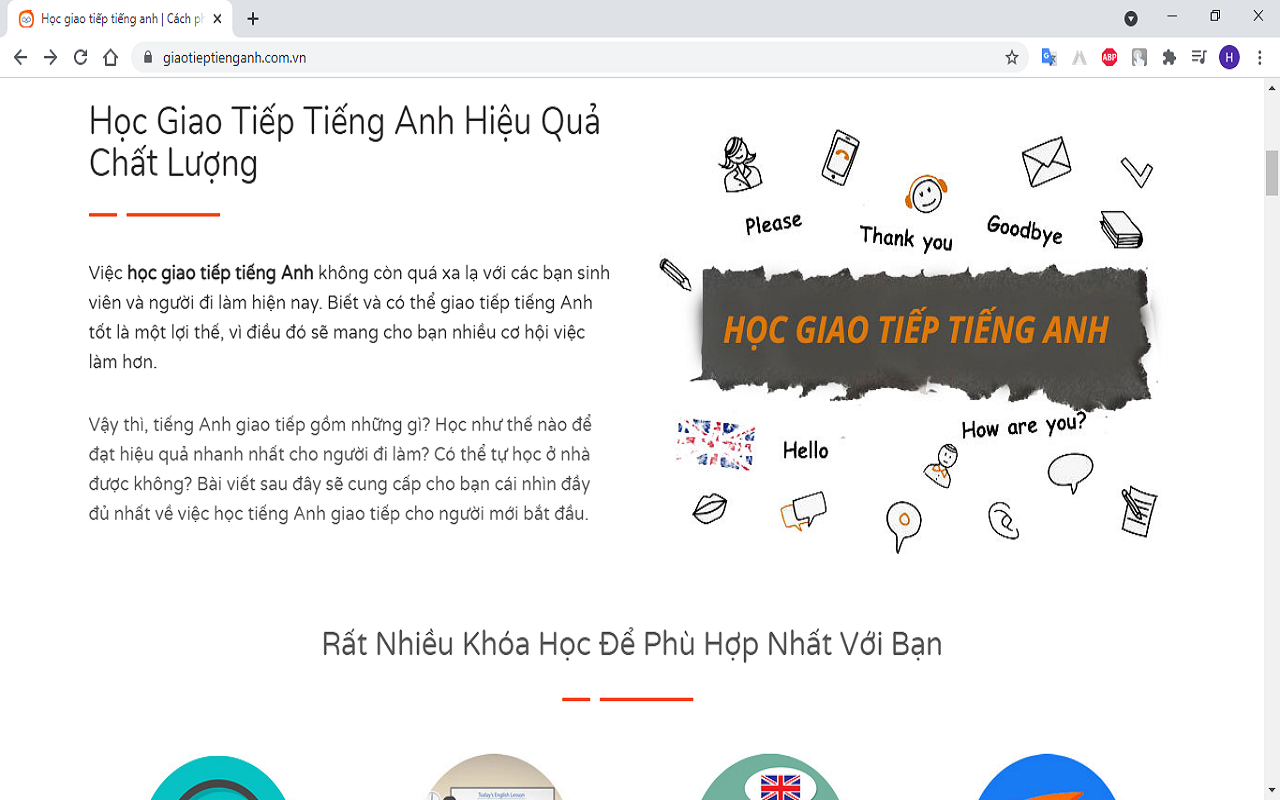Open the Extensions puzzle-piece menu

click(1169, 58)
